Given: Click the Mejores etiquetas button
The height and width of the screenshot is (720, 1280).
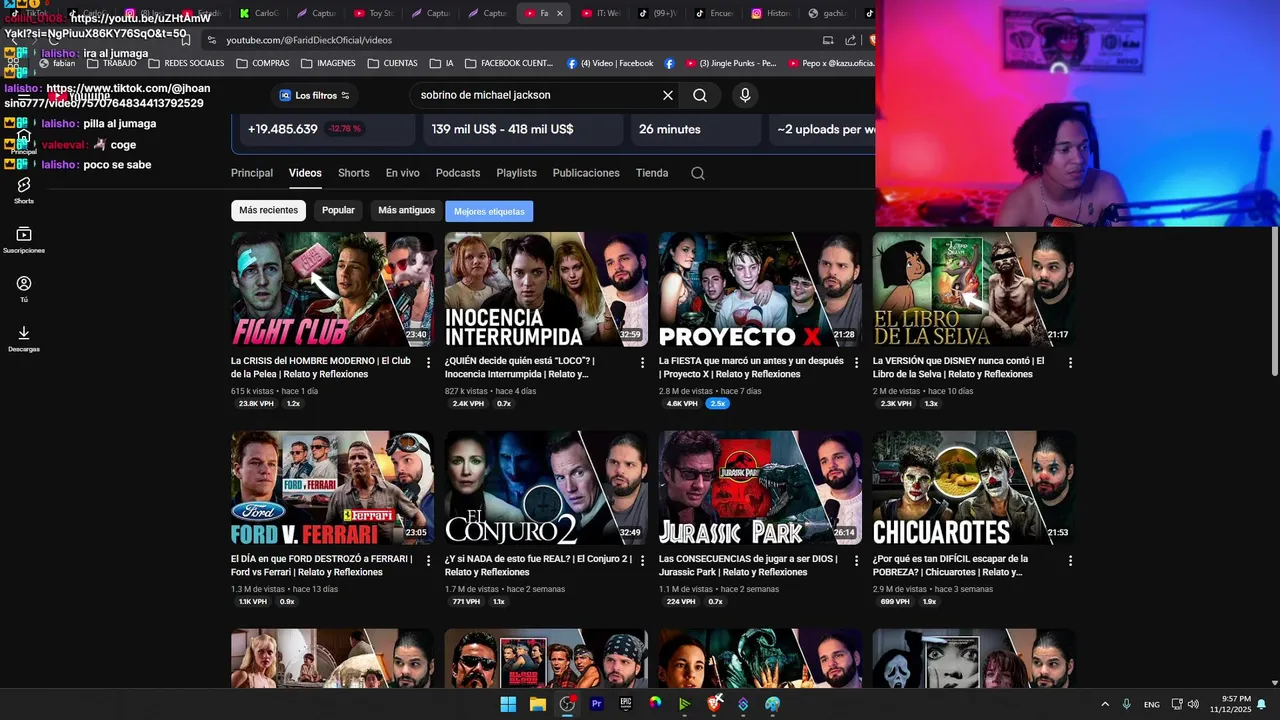Looking at the screenshot, I should coord(489,211).
